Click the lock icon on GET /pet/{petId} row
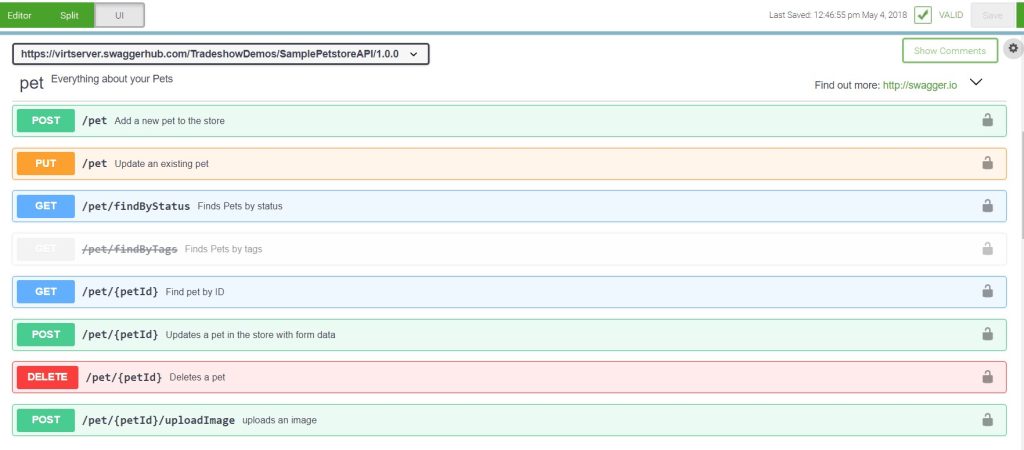 (987, 291)
